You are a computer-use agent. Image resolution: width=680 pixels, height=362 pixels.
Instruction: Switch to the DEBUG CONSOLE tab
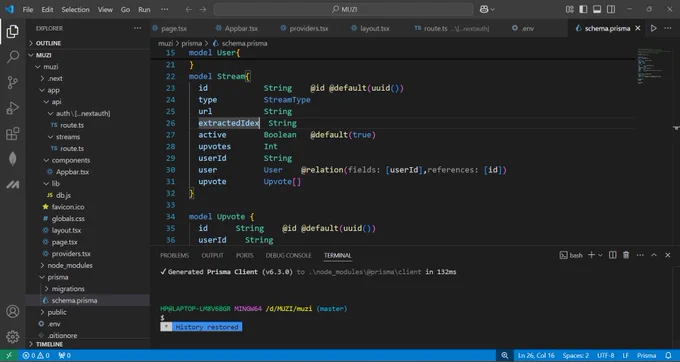(x=288, y=255)
